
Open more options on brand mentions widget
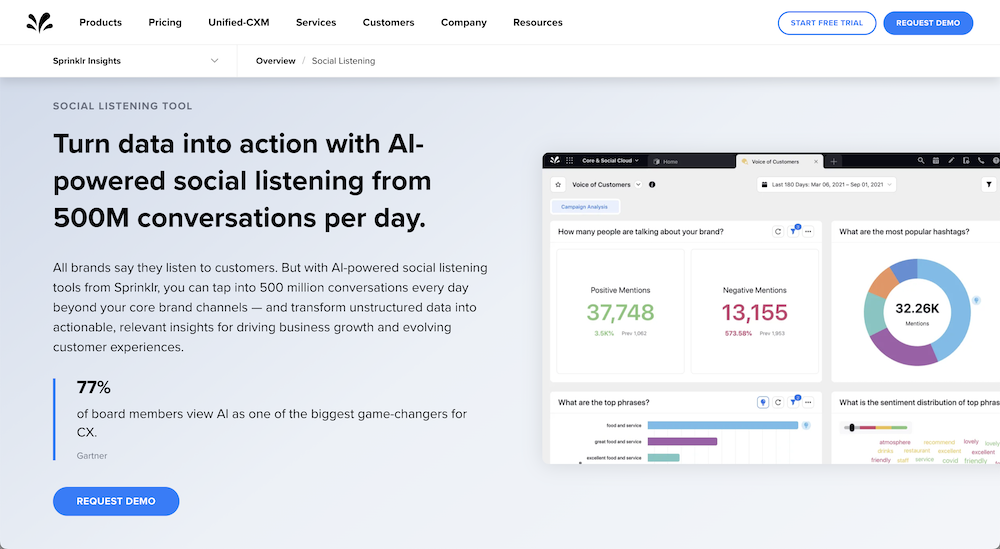[x=808, y=231]
